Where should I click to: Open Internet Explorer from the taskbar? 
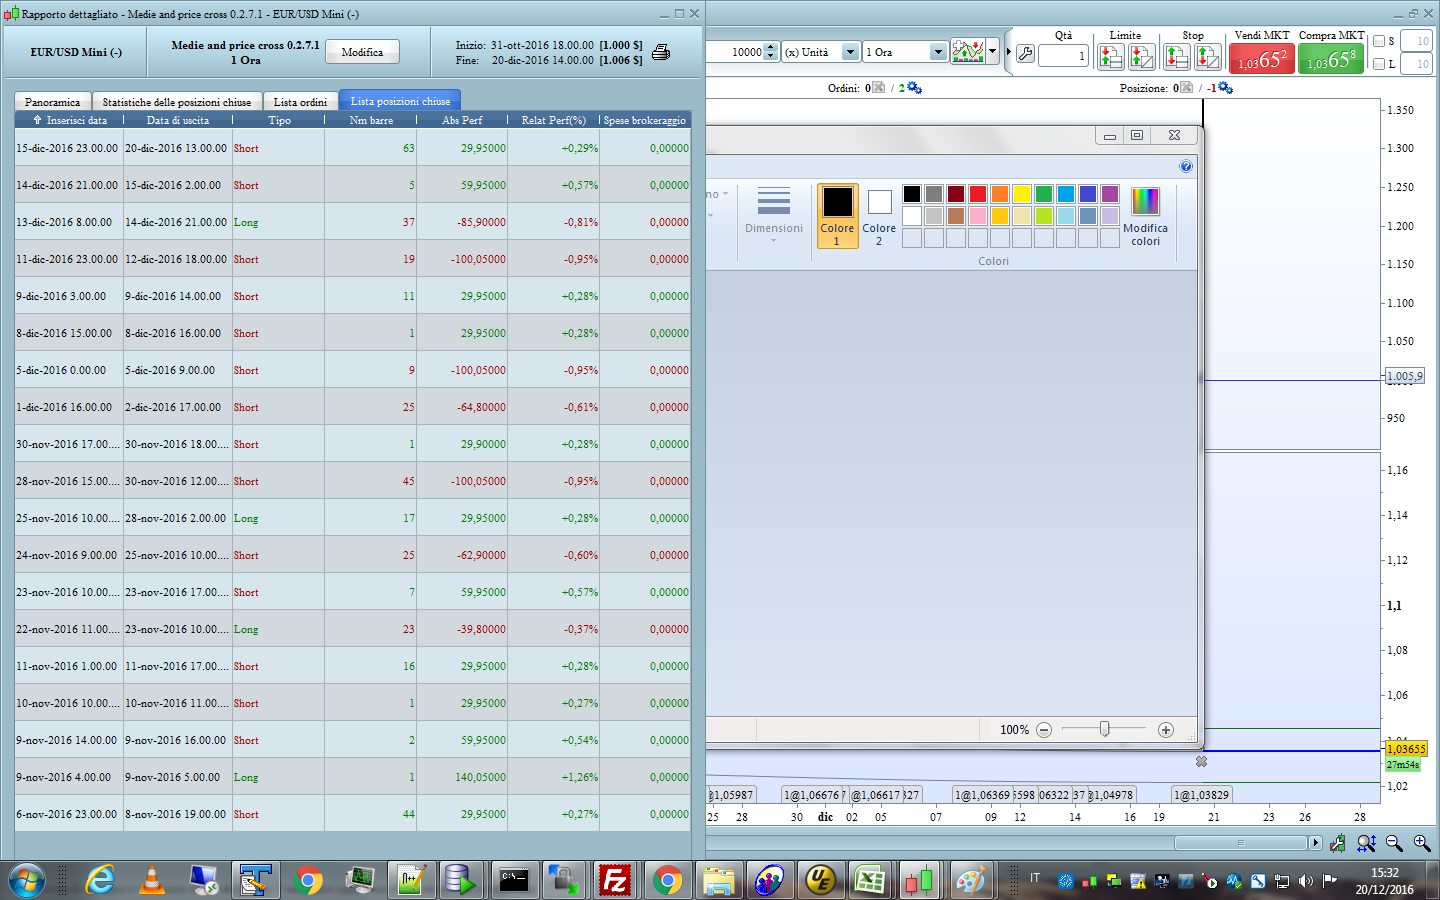(x=100, y=880)
